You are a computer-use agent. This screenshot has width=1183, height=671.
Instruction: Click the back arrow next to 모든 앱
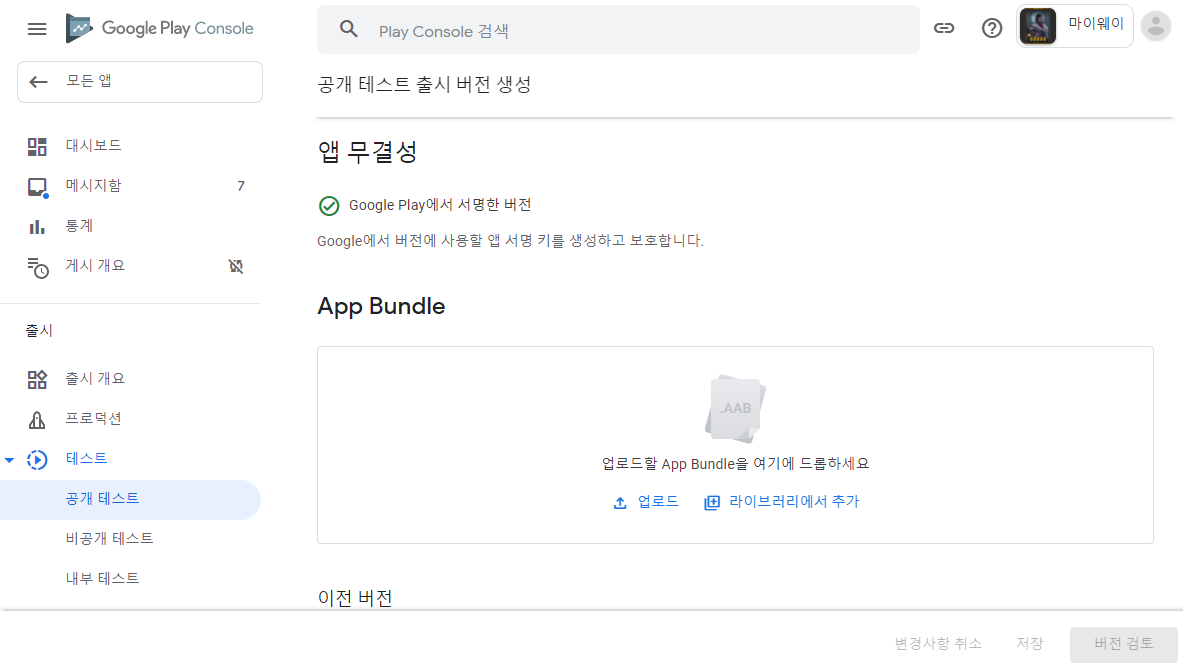click(x=38, y=81)
